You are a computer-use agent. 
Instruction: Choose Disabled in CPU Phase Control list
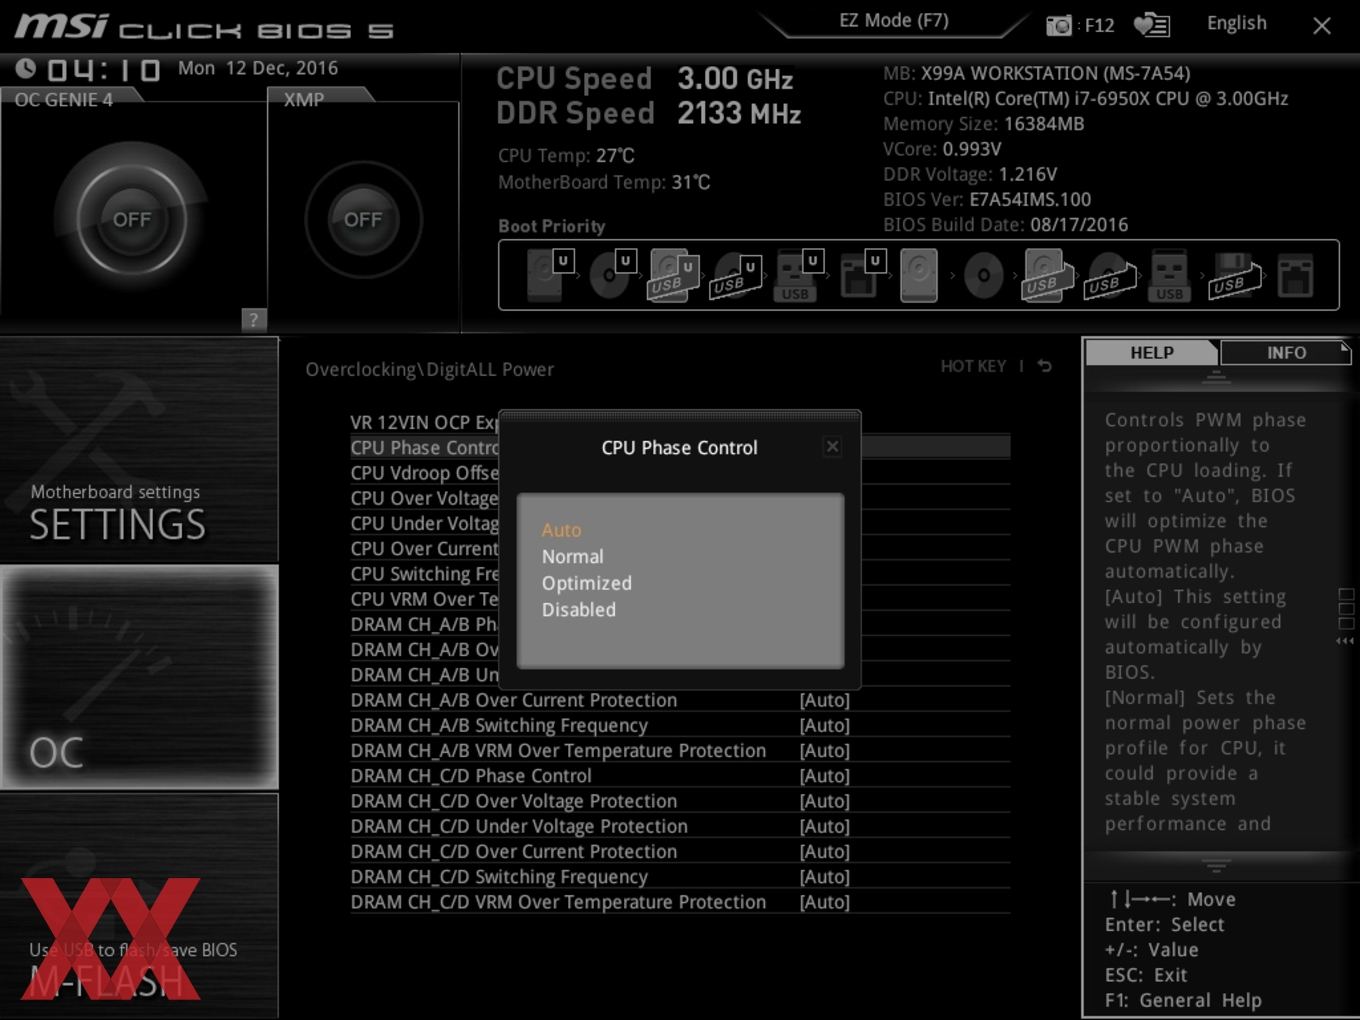click(578, 609)
